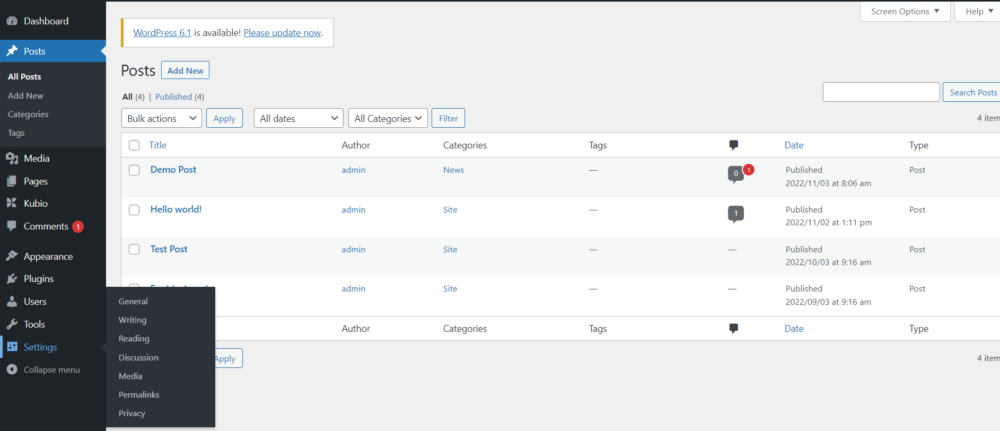Click the Add New button
This screenshot has height=431, width=1000.
[185, 71]
